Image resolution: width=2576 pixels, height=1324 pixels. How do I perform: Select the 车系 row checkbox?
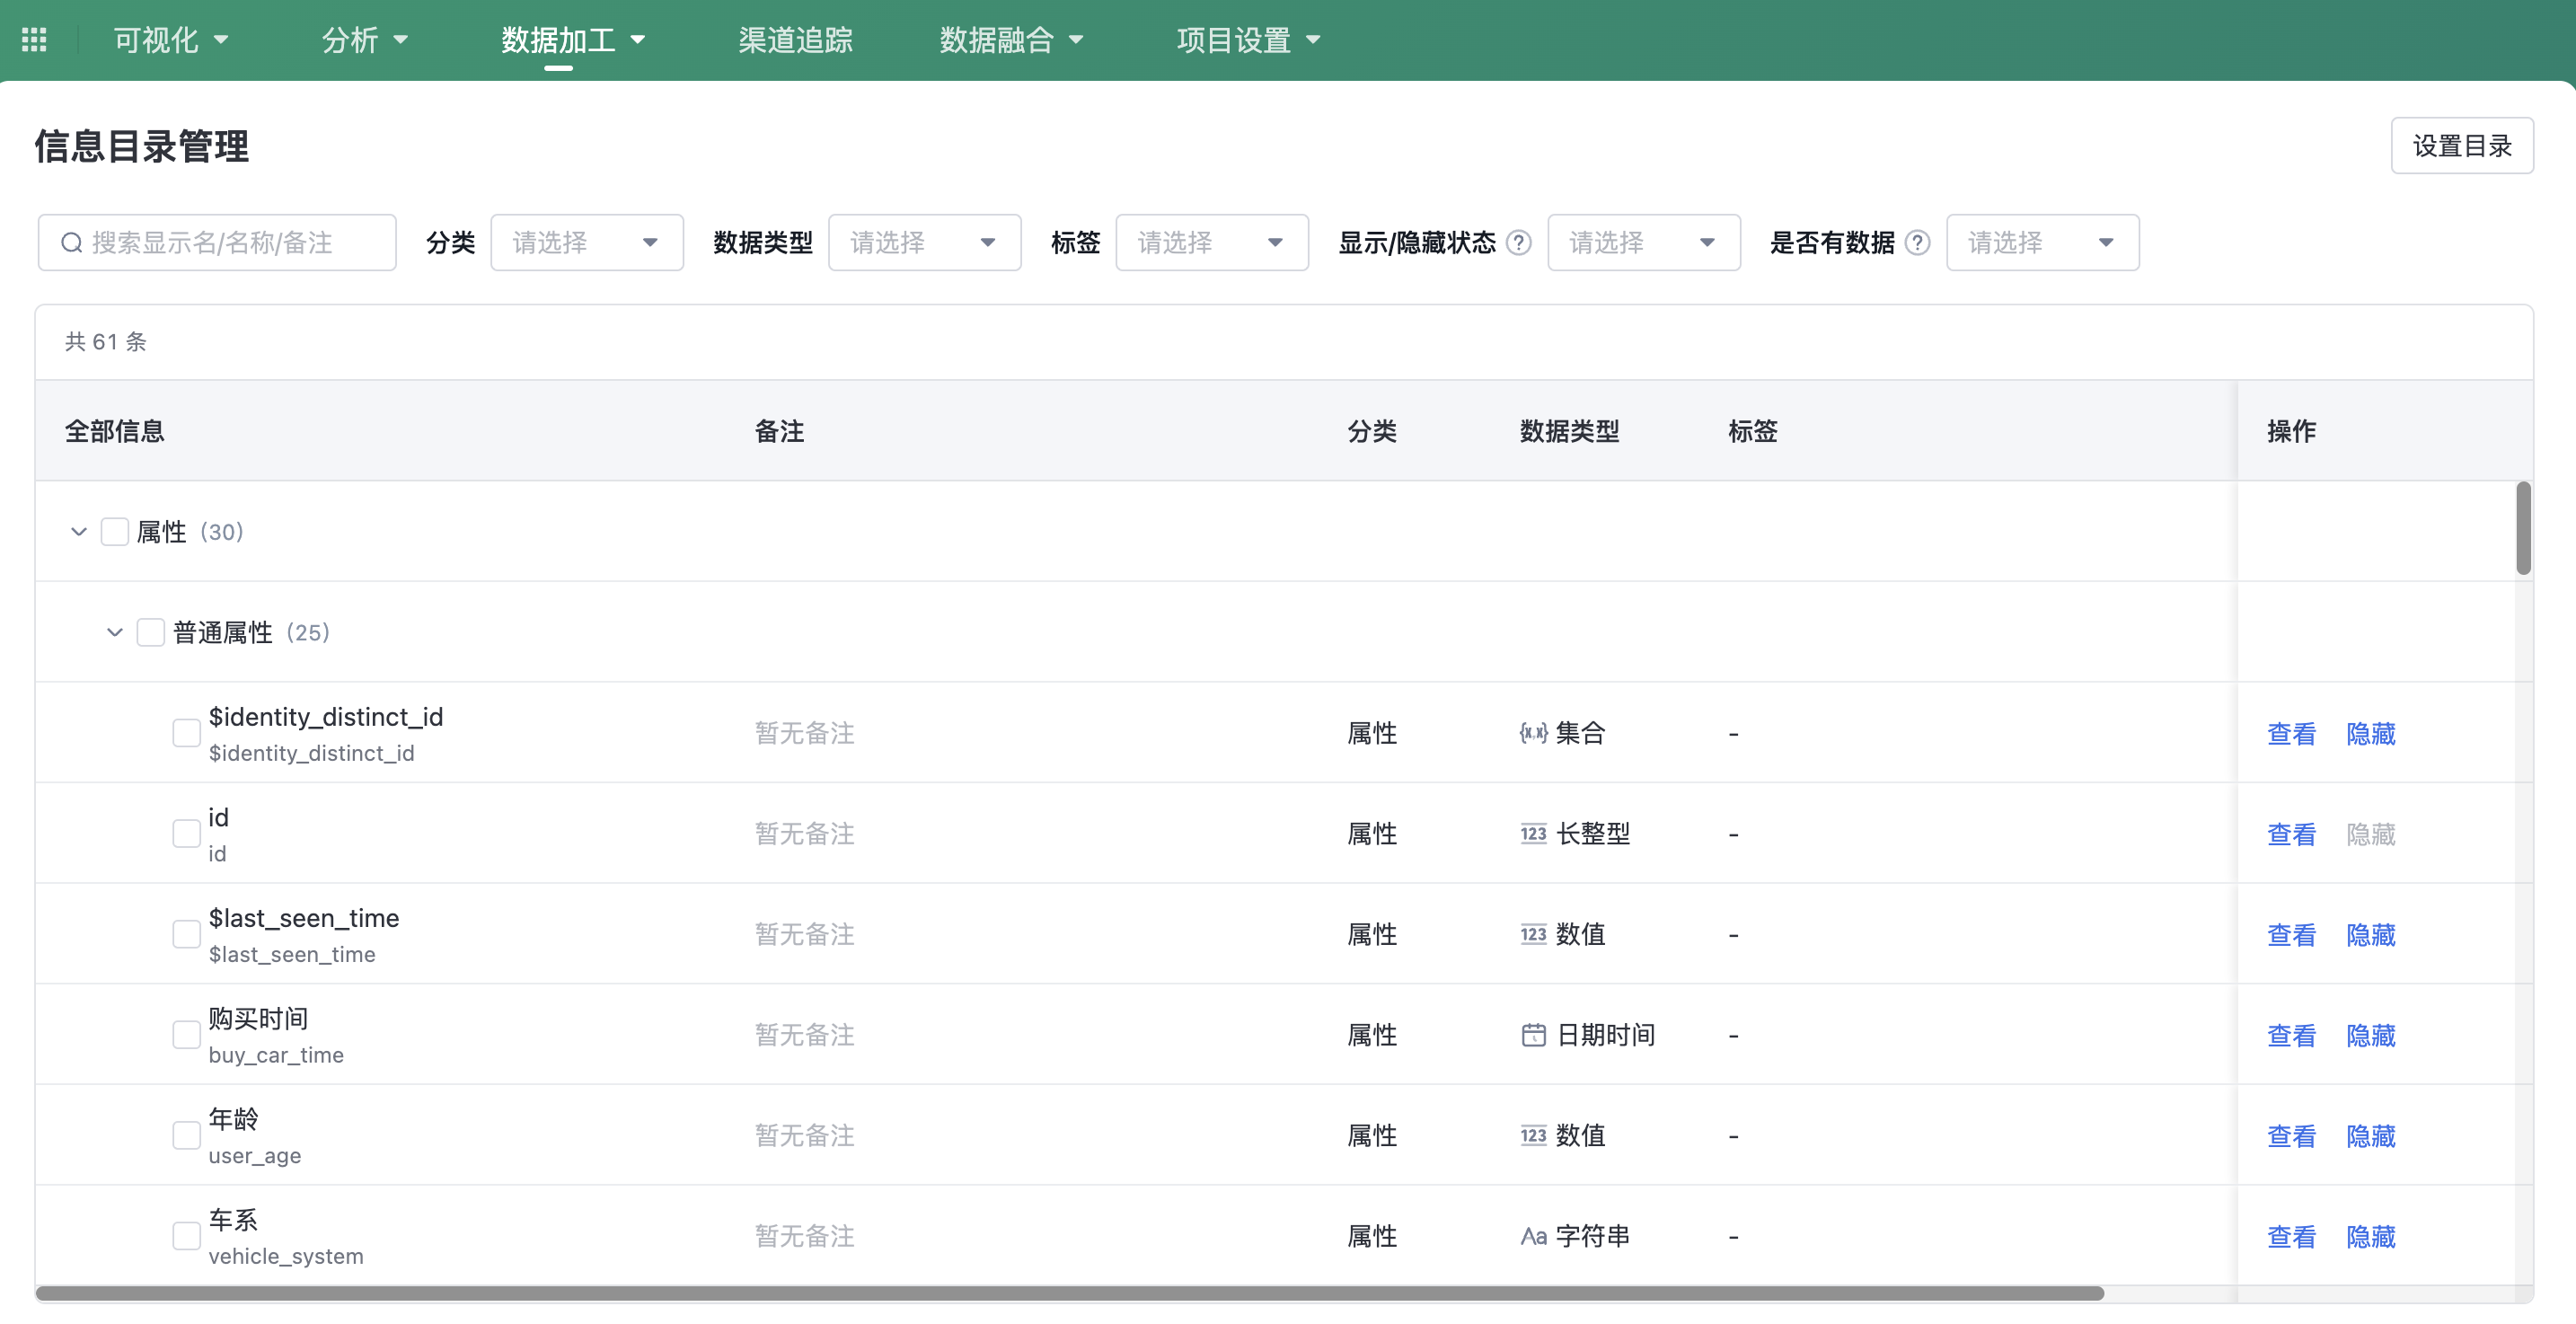point(187,1237)
